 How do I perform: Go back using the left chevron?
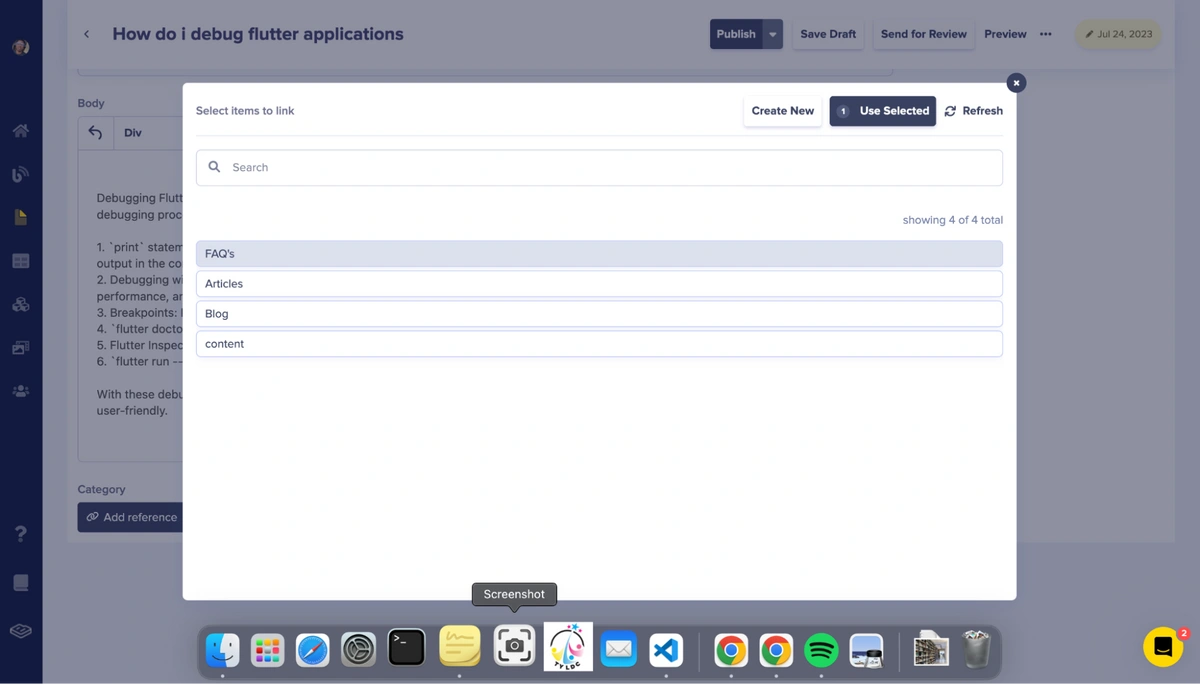pos(87,34)
